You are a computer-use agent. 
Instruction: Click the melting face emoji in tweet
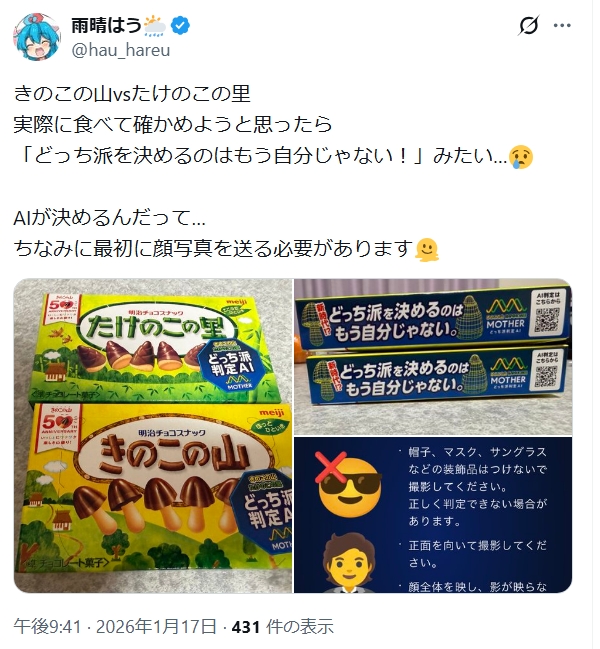[x=427, y=250]
